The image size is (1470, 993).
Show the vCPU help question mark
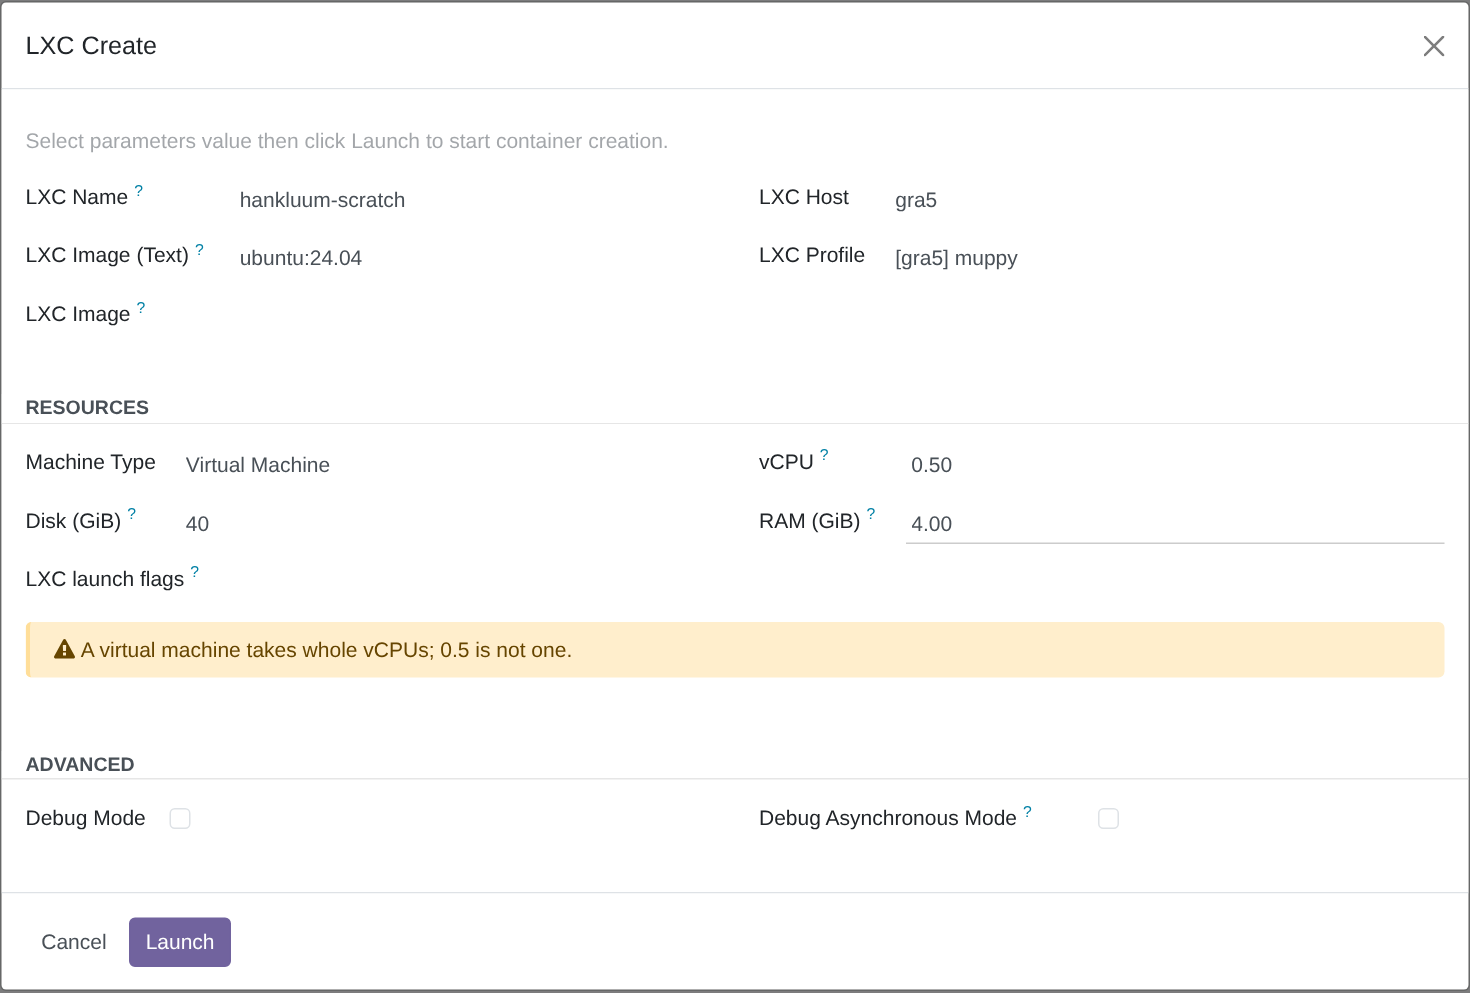coord(824,455)
